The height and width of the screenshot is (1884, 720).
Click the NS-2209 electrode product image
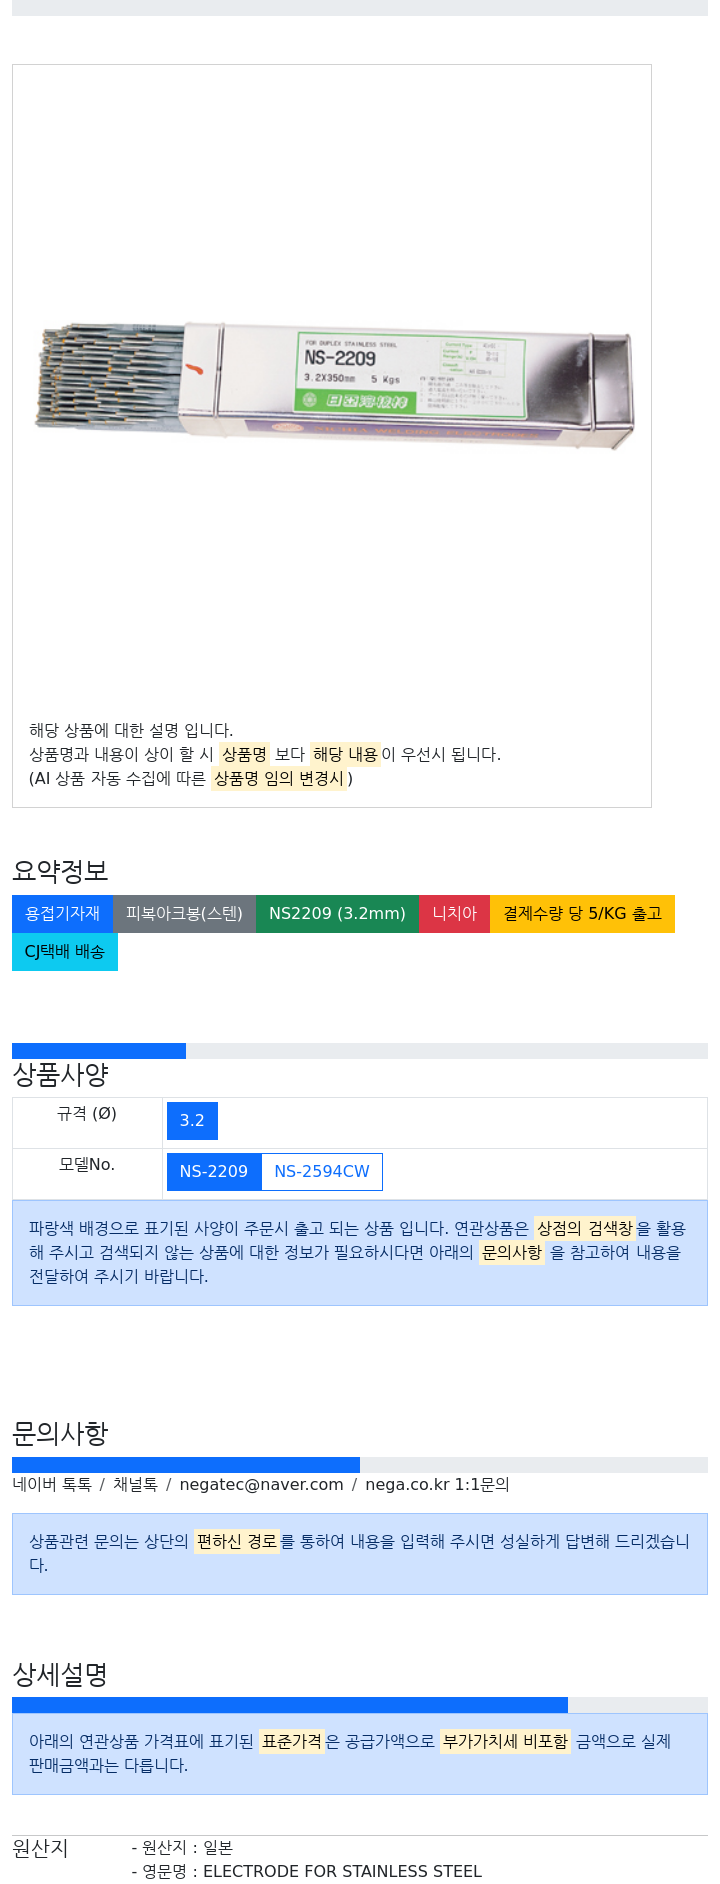(334, 385)
